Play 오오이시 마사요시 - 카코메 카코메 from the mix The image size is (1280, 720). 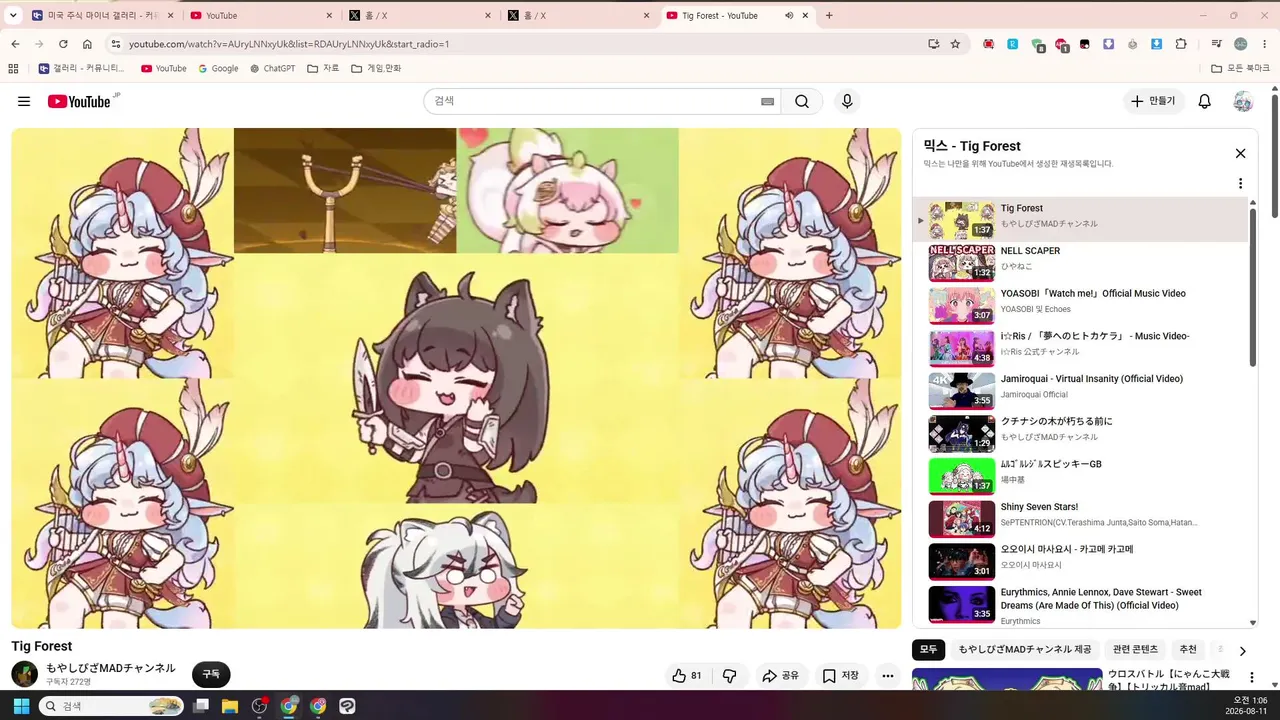click(x=1081, y=562)
